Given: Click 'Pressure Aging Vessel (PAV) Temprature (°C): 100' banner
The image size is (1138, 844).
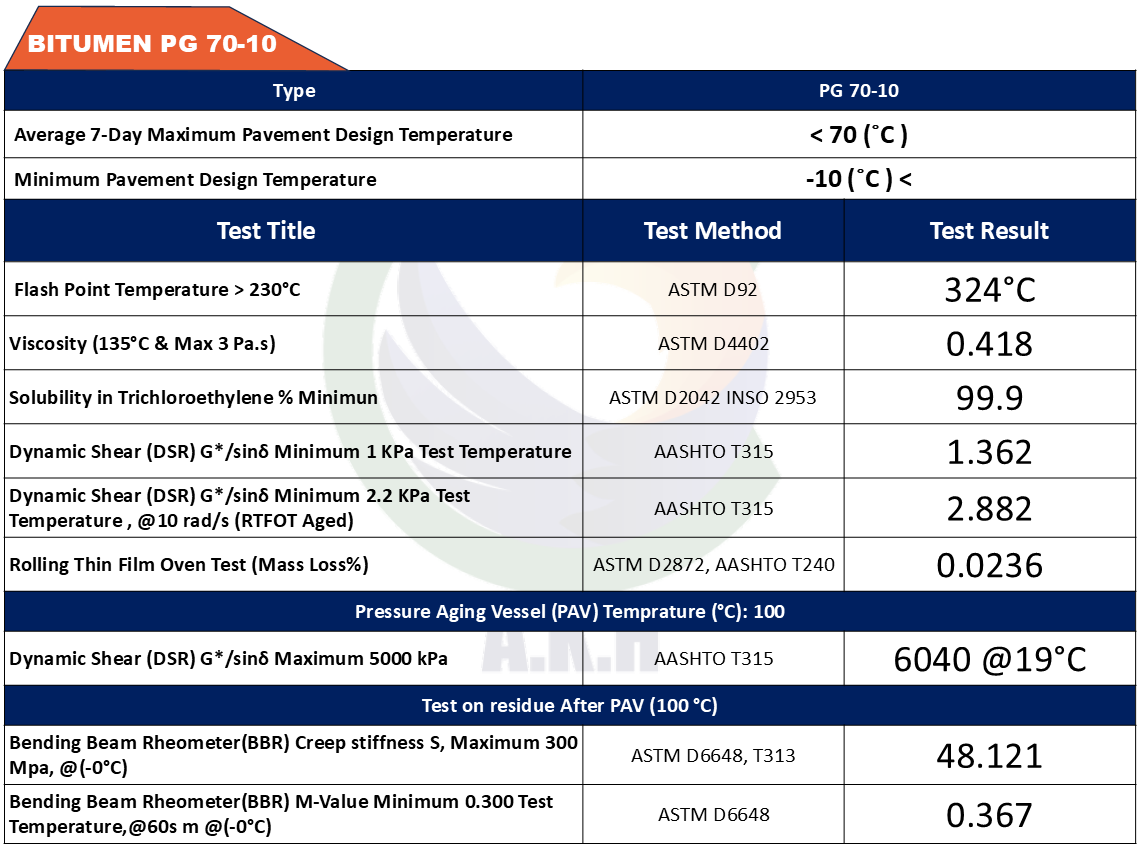Looking at the screenshot, I should pos(570,611).
